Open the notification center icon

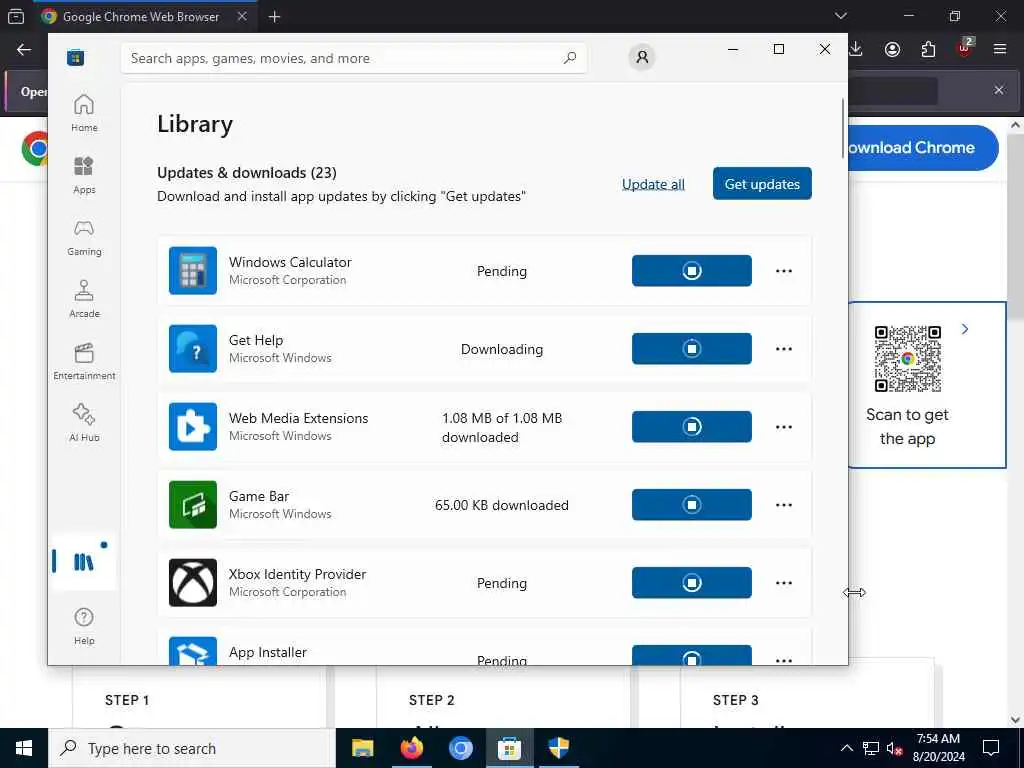point(991,748)
